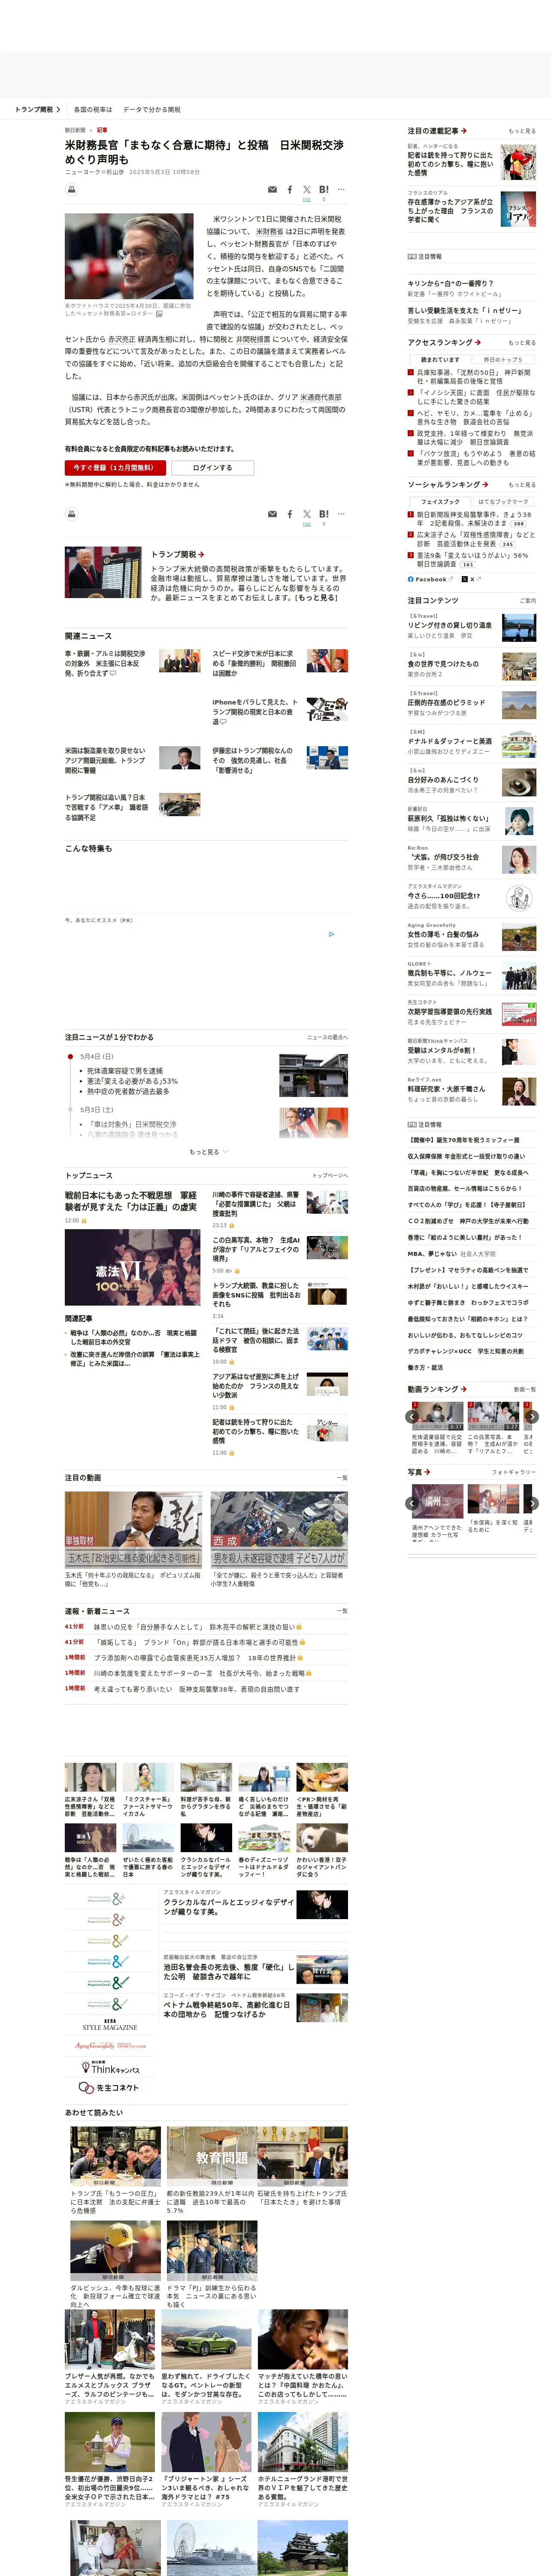Click X share icon after article body
The image size is (551, 2576).
[307, 514]
